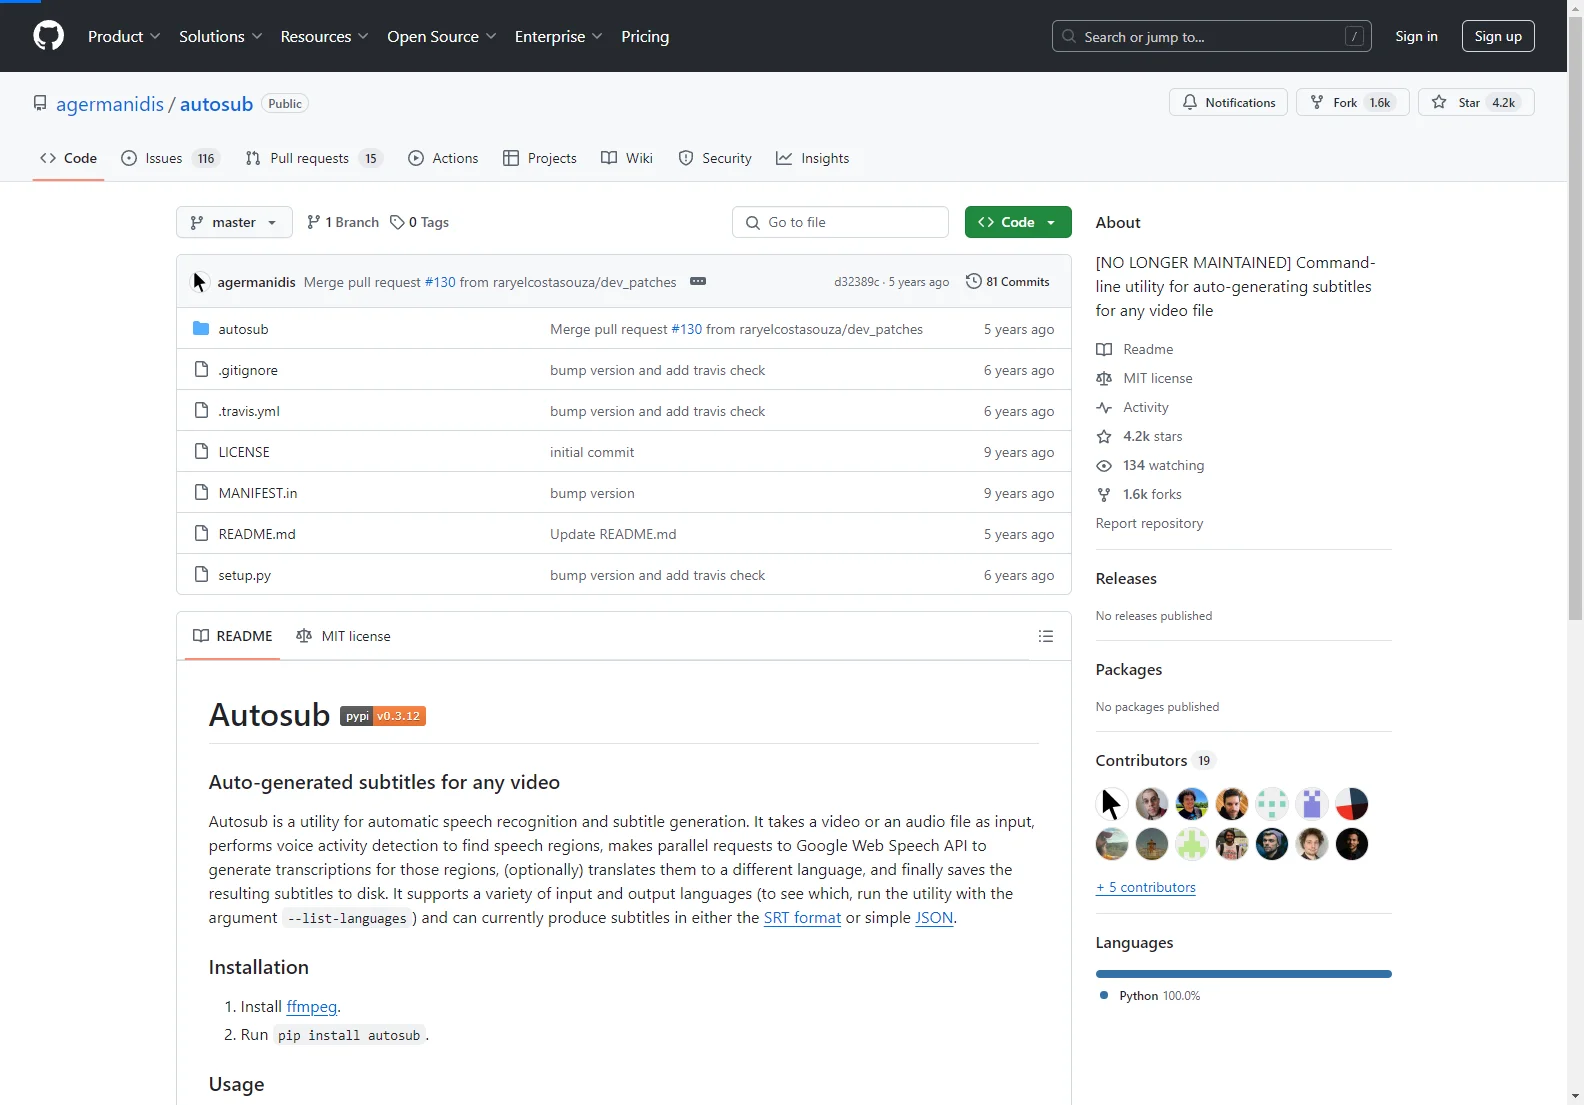Viewport: 1584px width, 1105px height.
Task: Open the LICENSE file
Action: pos(244,452)
